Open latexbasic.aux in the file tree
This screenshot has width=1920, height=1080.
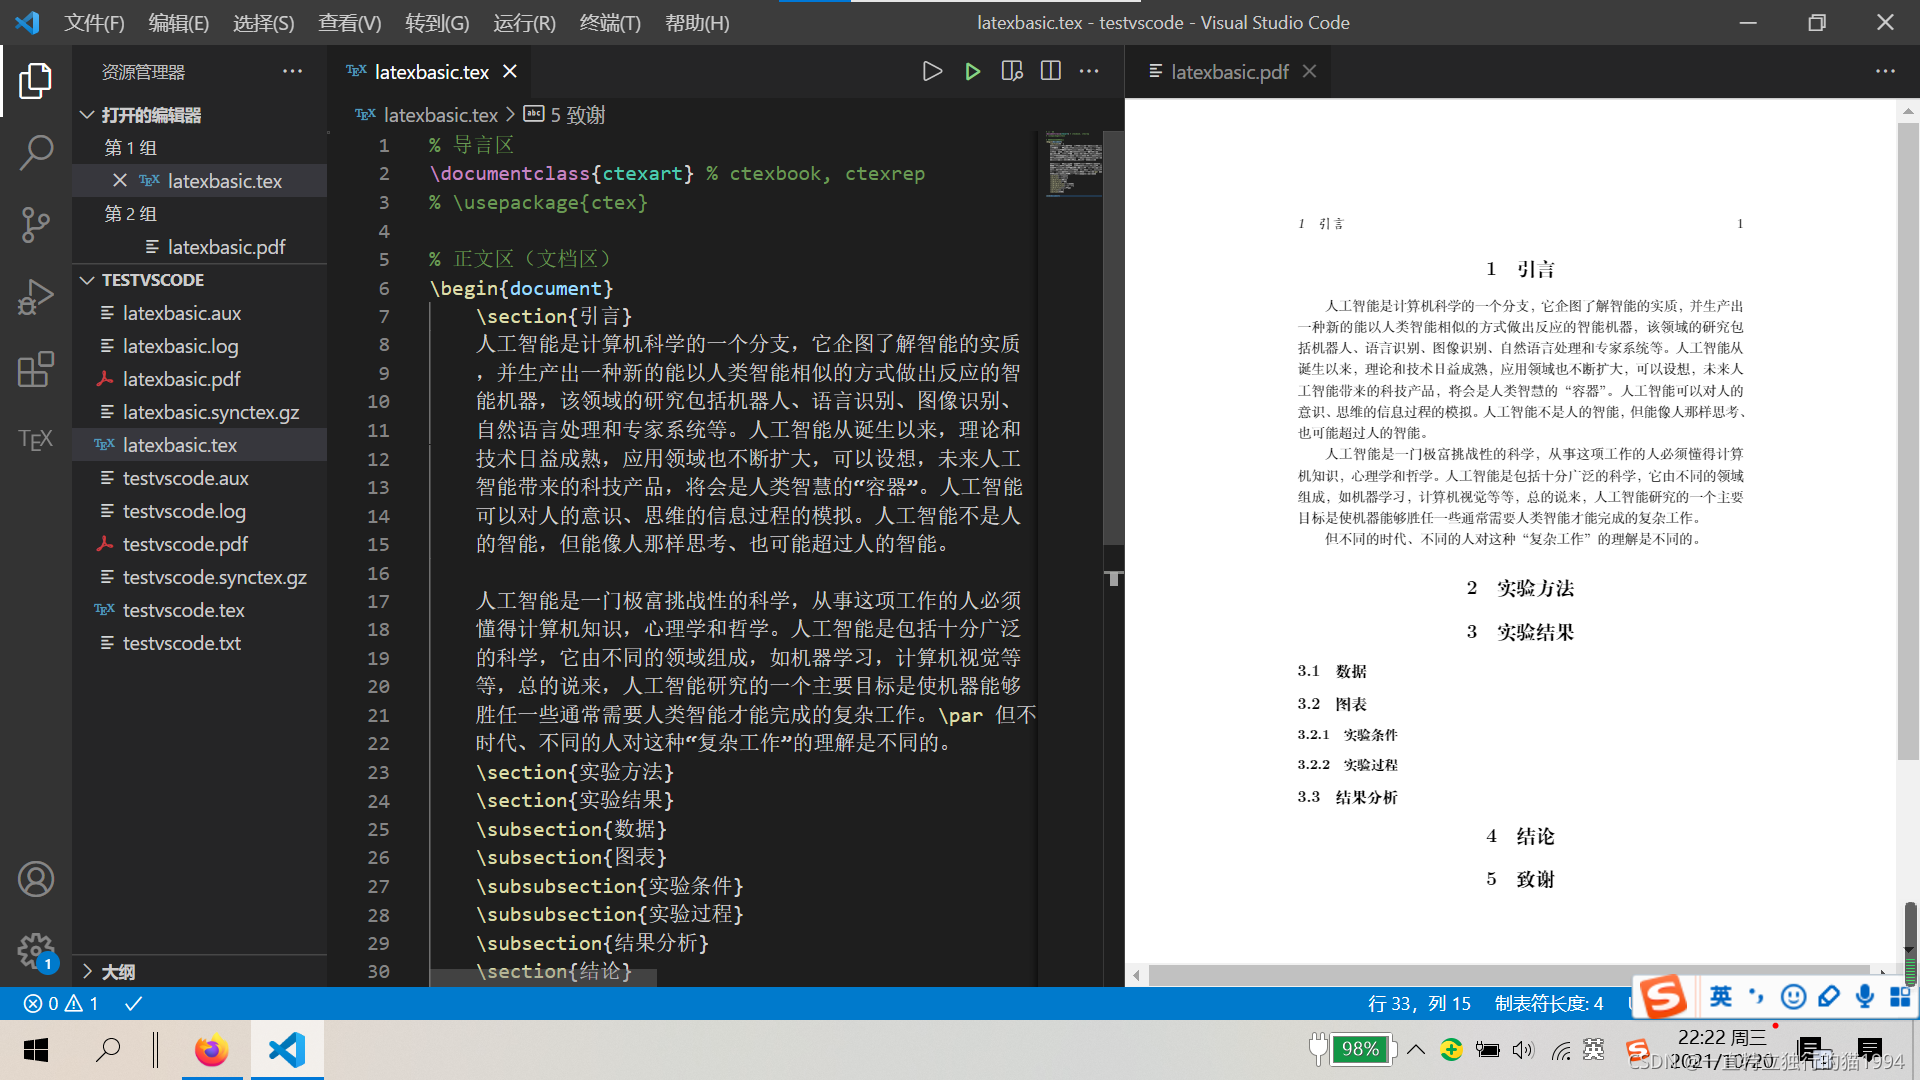182,313
